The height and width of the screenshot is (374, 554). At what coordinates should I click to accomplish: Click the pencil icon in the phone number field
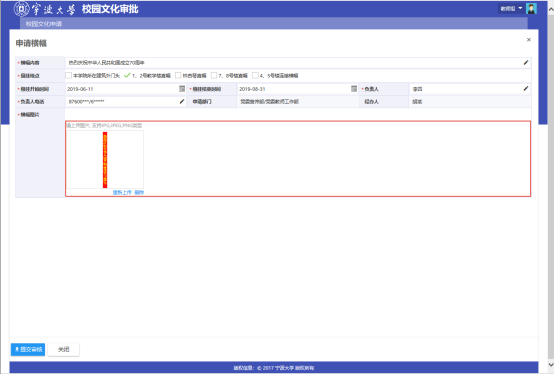point(182,101)
